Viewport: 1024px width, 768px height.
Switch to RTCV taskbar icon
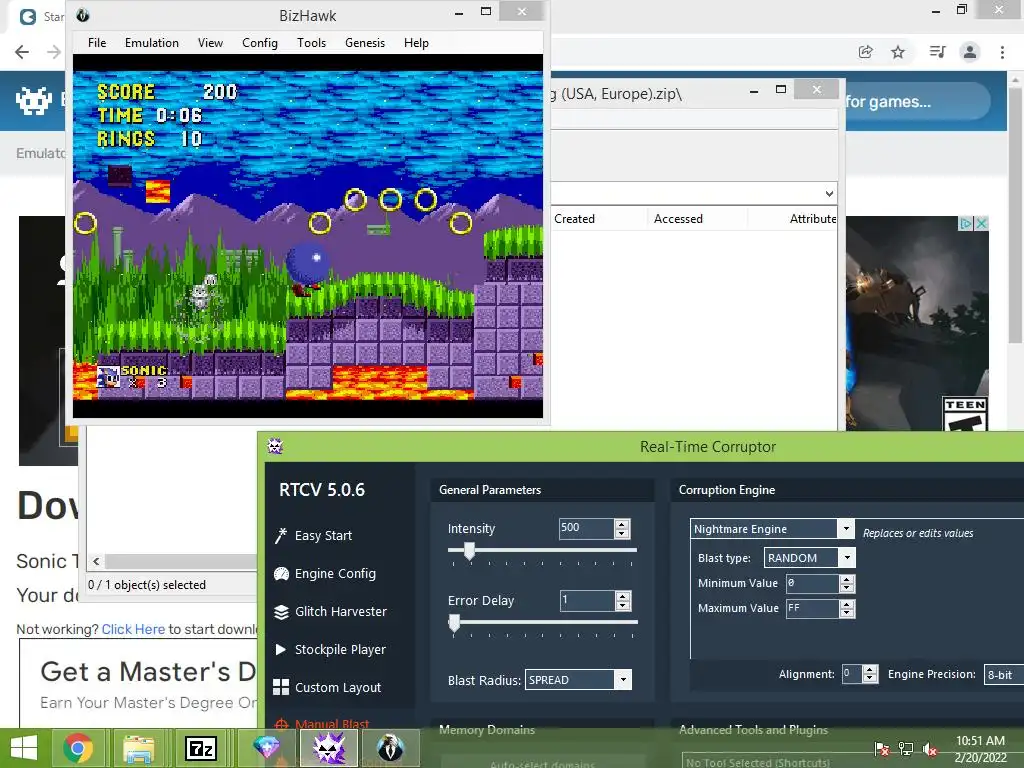[328, 748]
